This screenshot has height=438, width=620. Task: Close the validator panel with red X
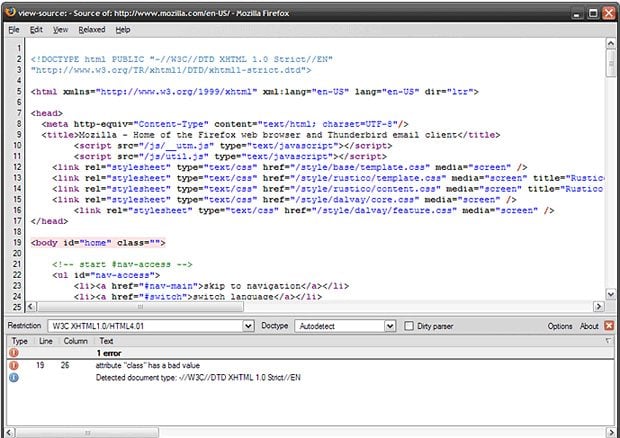609,326
